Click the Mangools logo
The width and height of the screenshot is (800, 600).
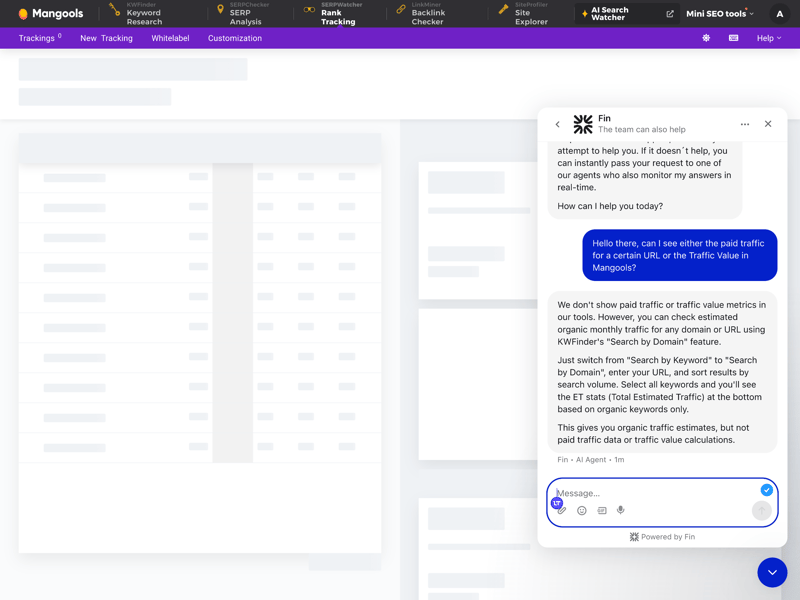point(50,14)
